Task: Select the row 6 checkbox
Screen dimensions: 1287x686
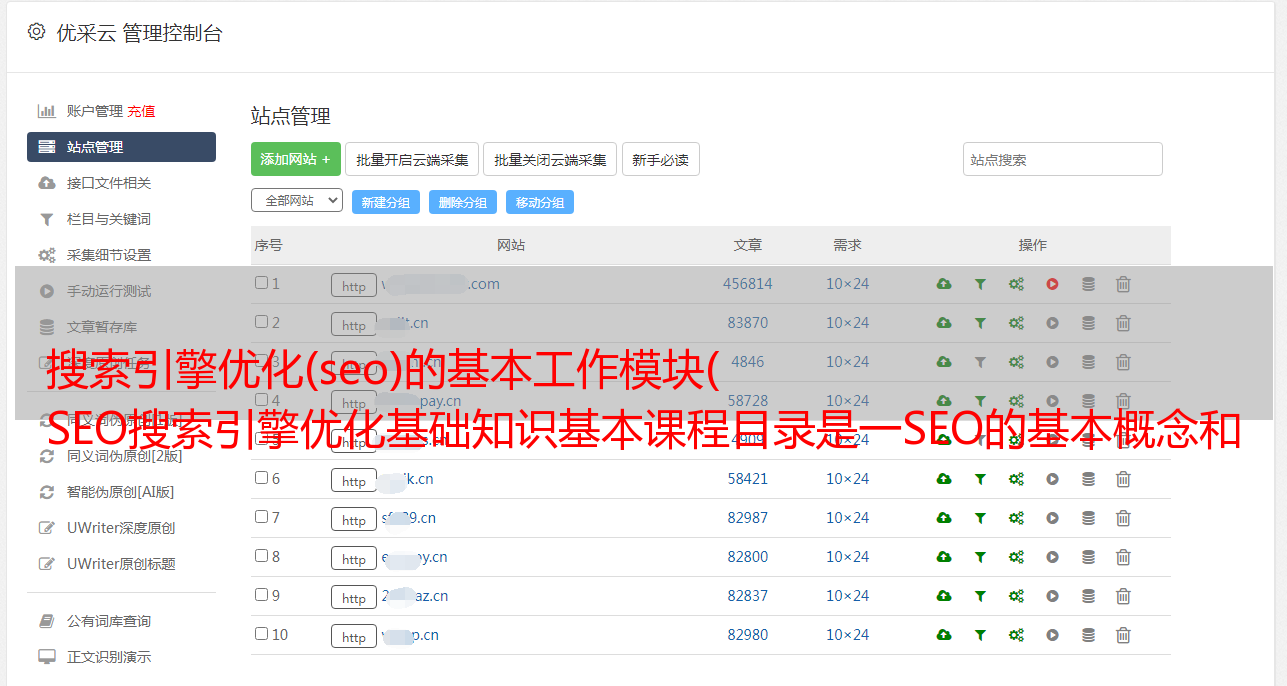Action: click(261, 478)
